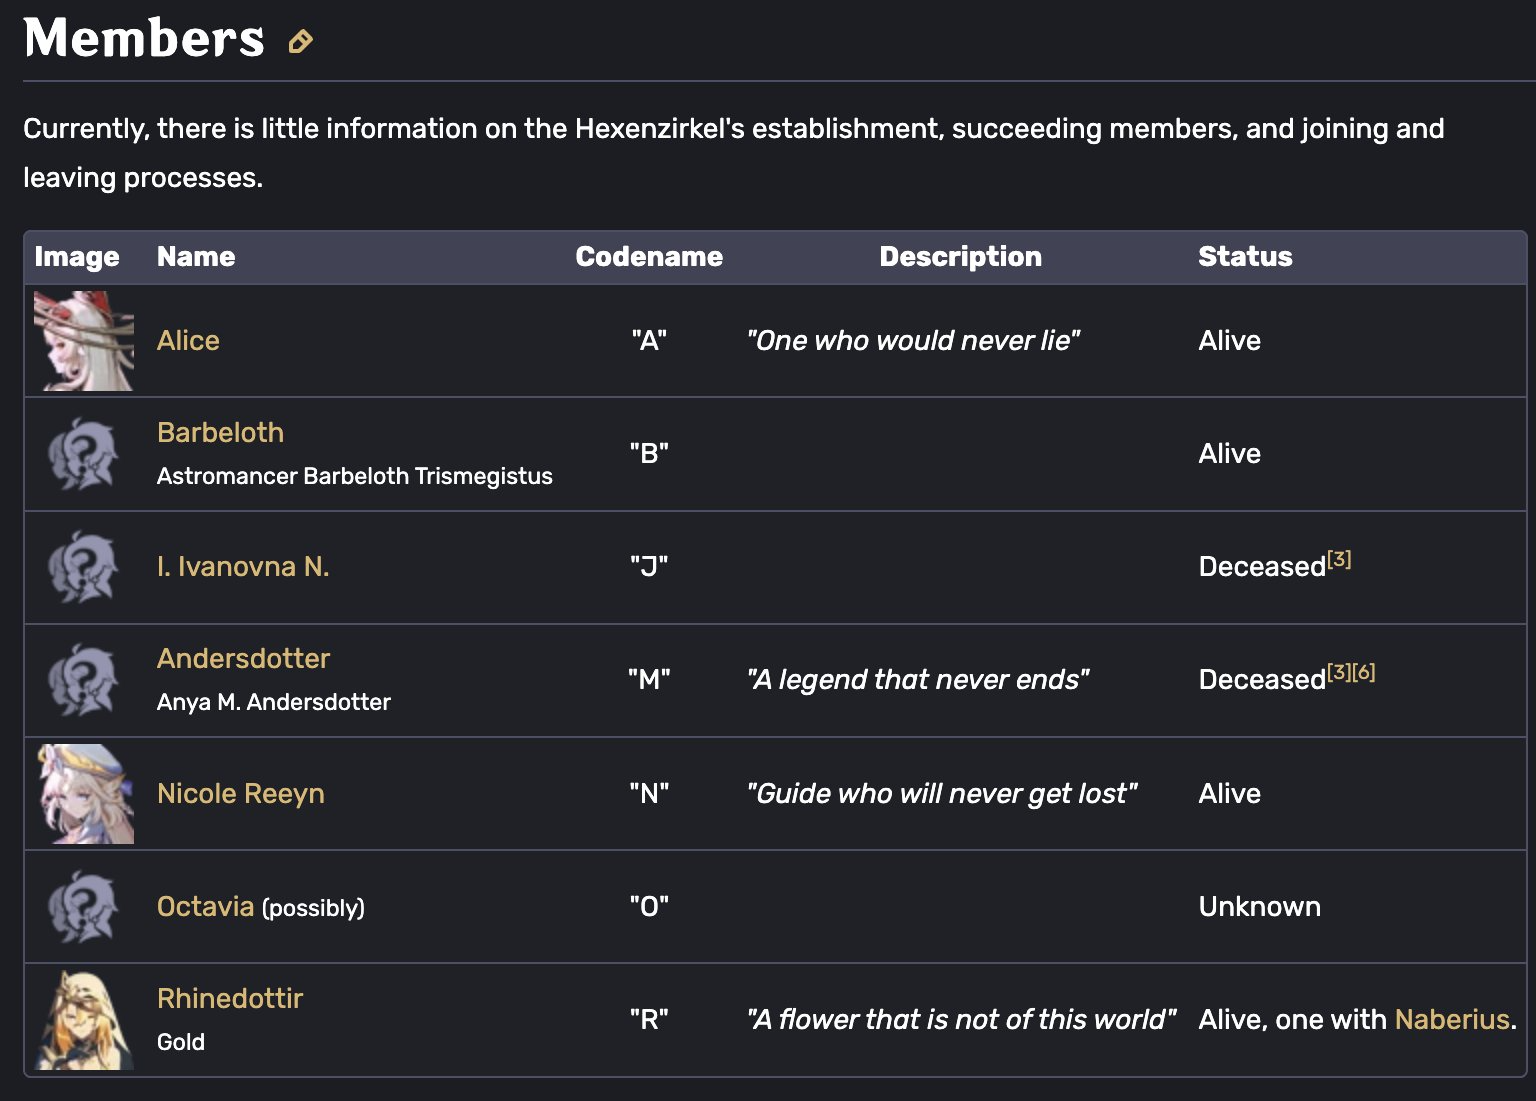The image size is (1536, 1101).
Task: Click "Astromancer Barbeloth Trismegistus" subtitle
Action: [x=355, y=476]
